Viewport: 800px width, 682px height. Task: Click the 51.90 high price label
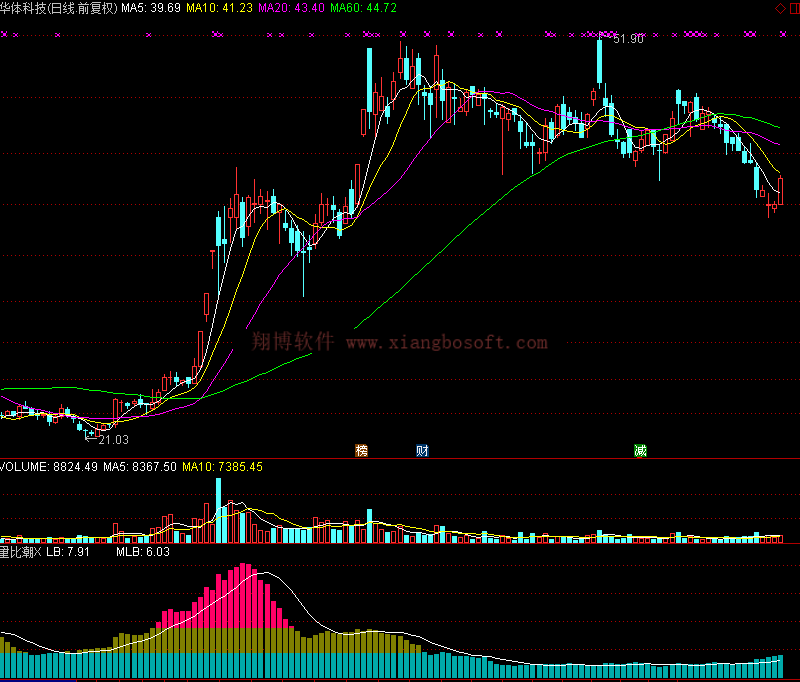pos(628,39)
